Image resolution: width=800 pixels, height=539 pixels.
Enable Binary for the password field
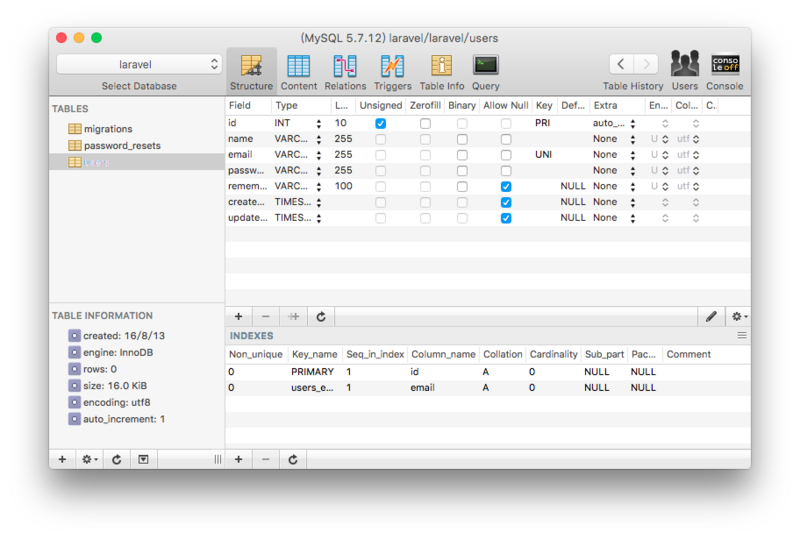462,170
